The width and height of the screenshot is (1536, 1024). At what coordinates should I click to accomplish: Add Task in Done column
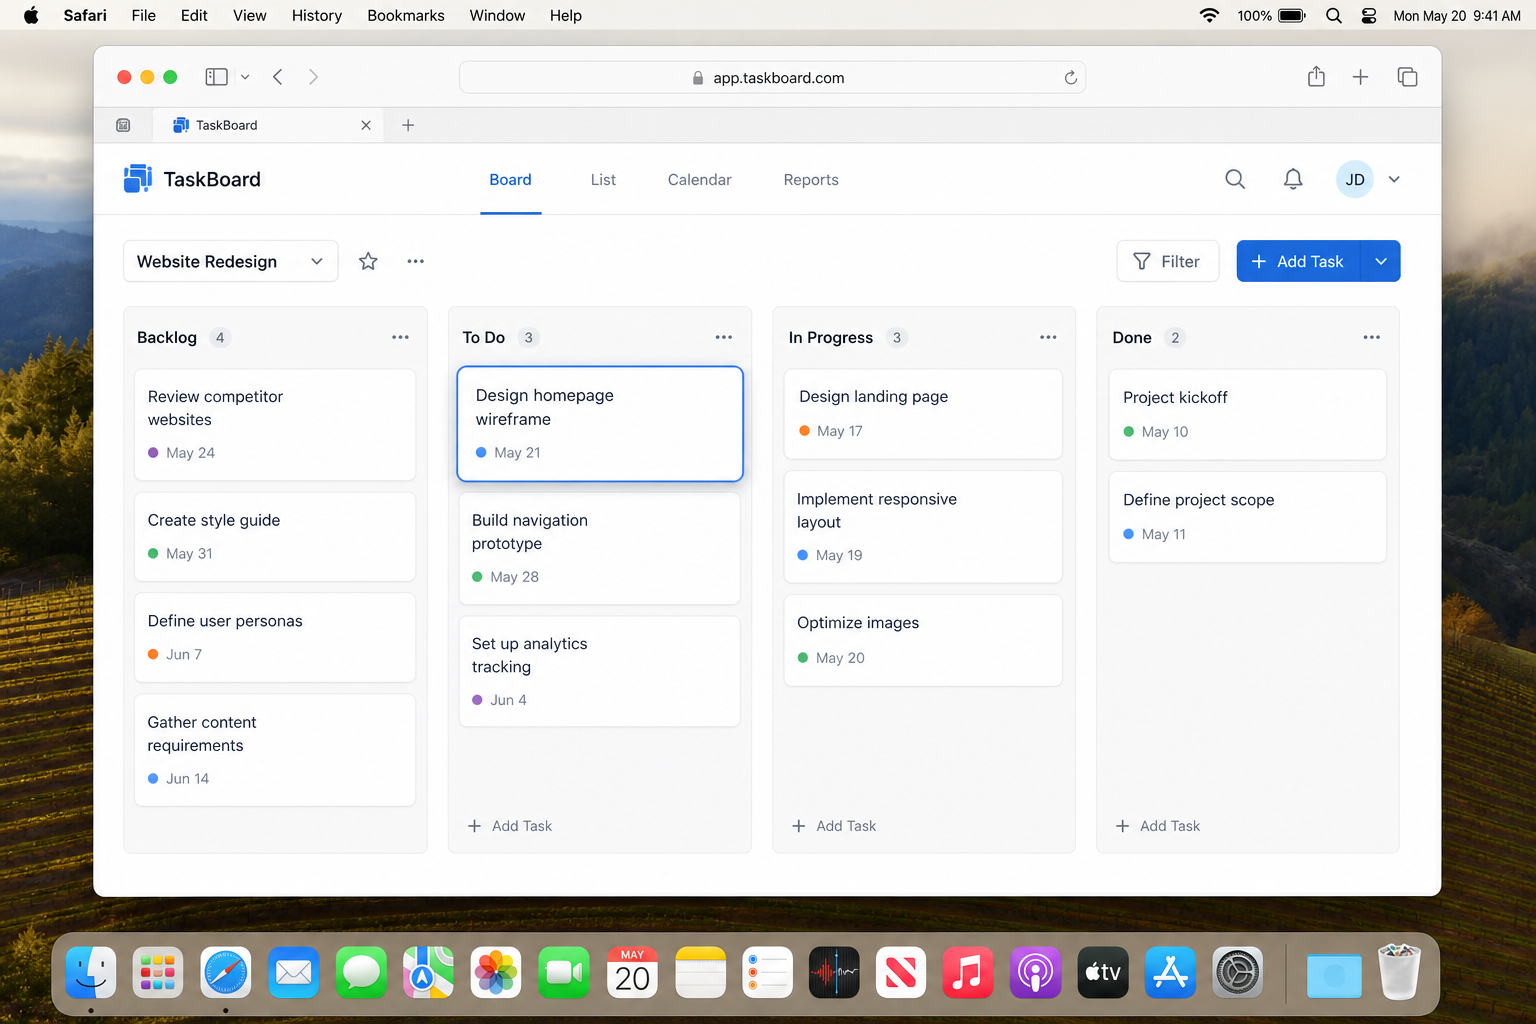tap(1158, 826)
